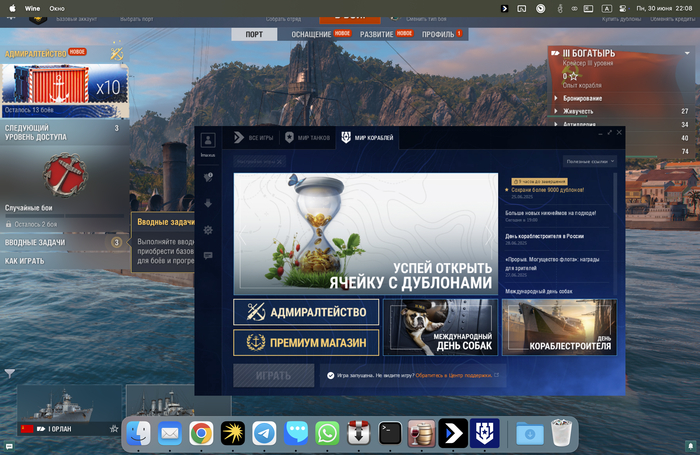The width and height of the screenshot is (700, 455).
Task: Open WhatsApp from the dock
Action: pos(327,433)
